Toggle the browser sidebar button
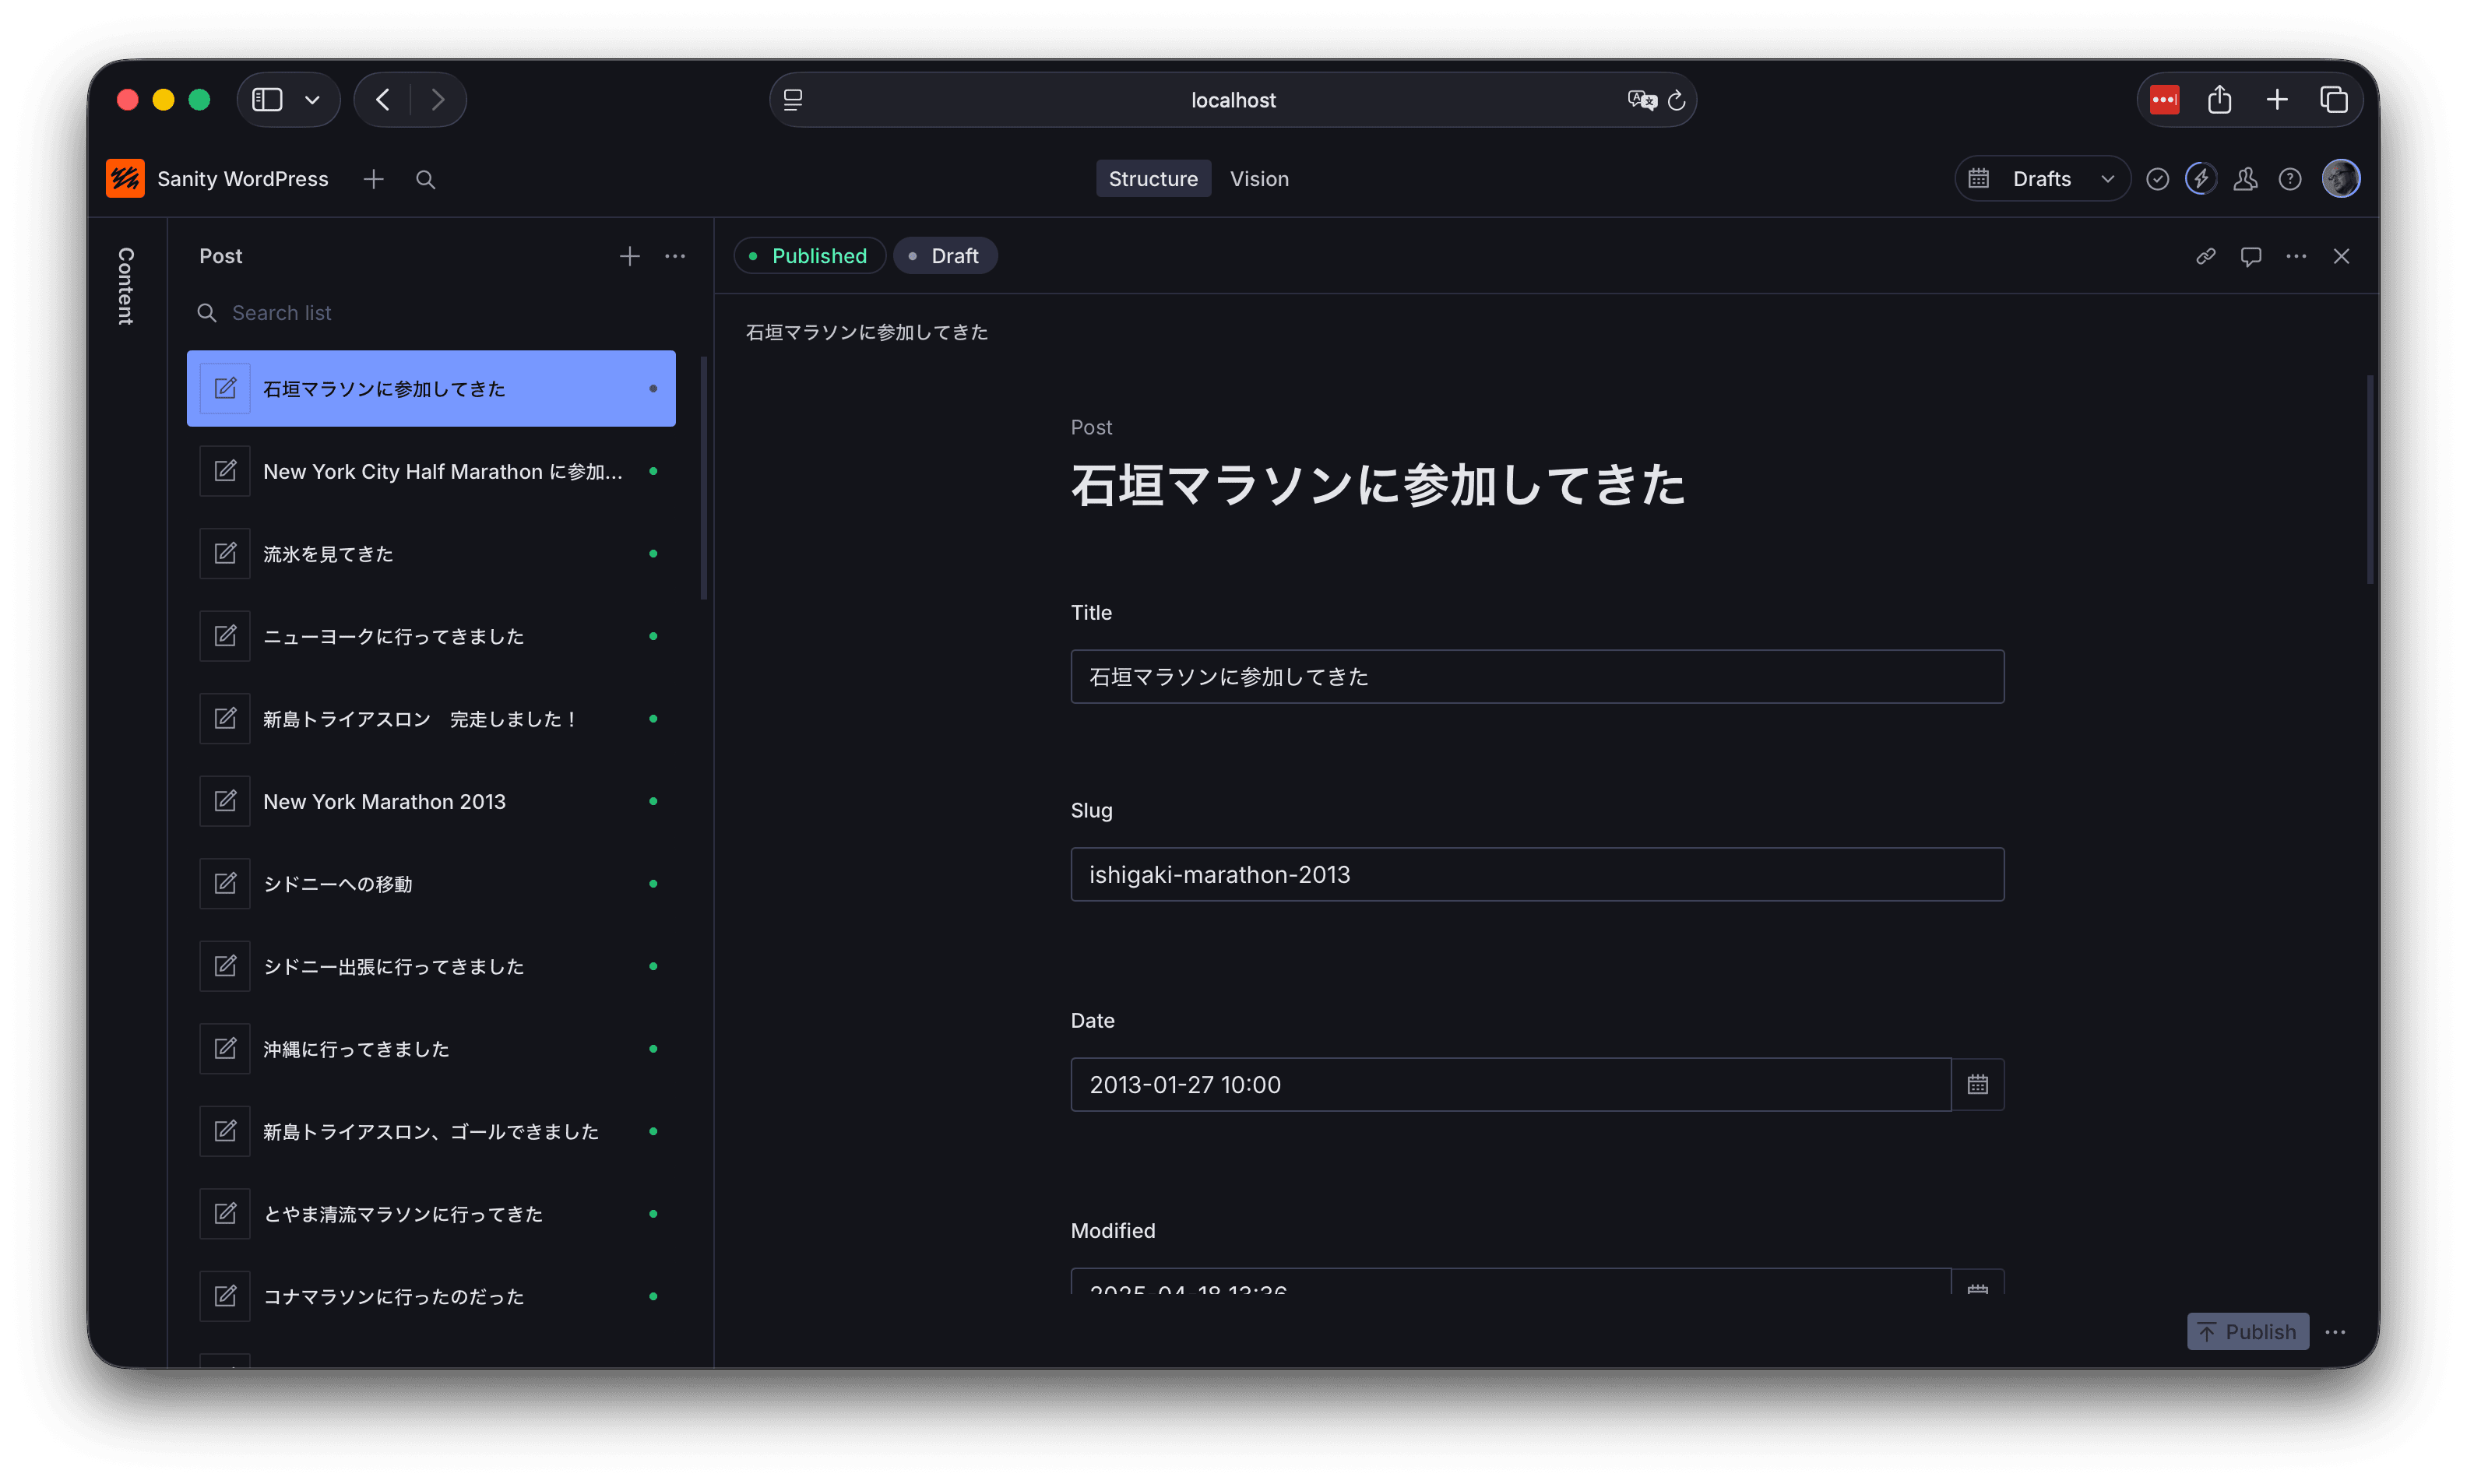The width and height of the screenshot is (2467, 1484). (267, 100)
